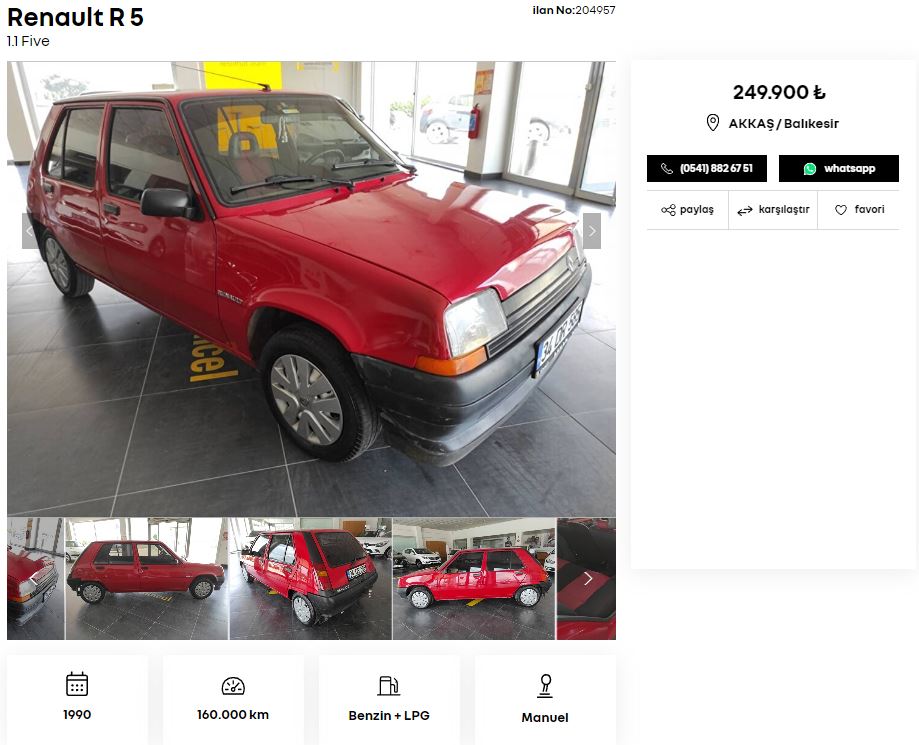The height and width of the screenshot is (745, 919).
Task: Click the gear shift icon above Manuel
Action: click(x=545, y=686)
